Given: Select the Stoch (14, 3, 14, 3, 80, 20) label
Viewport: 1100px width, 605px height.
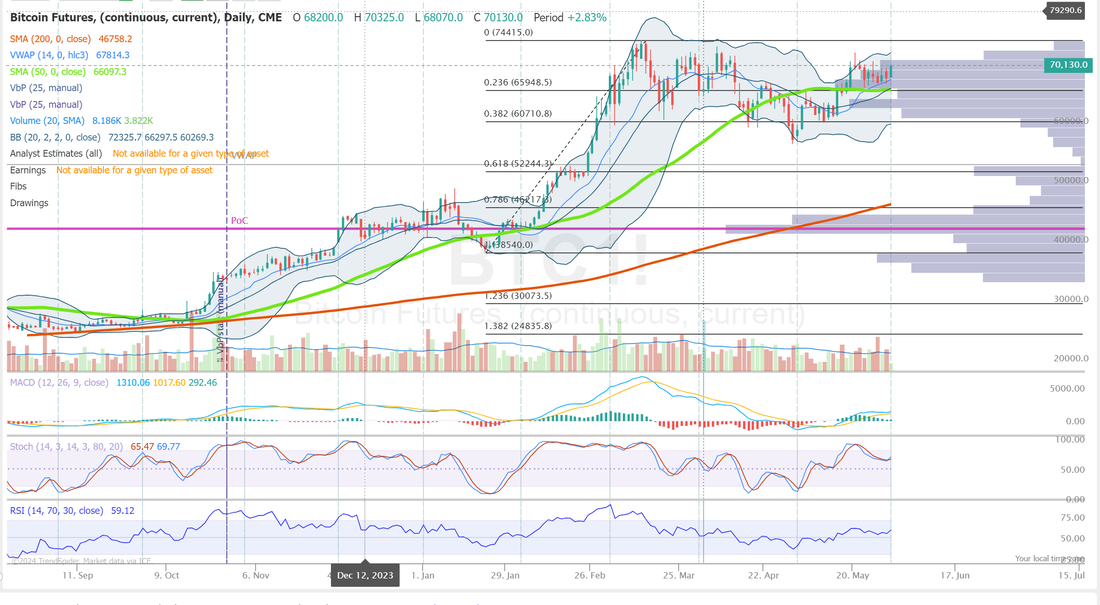Looking at the screenshot, I should tap(67, 446).
